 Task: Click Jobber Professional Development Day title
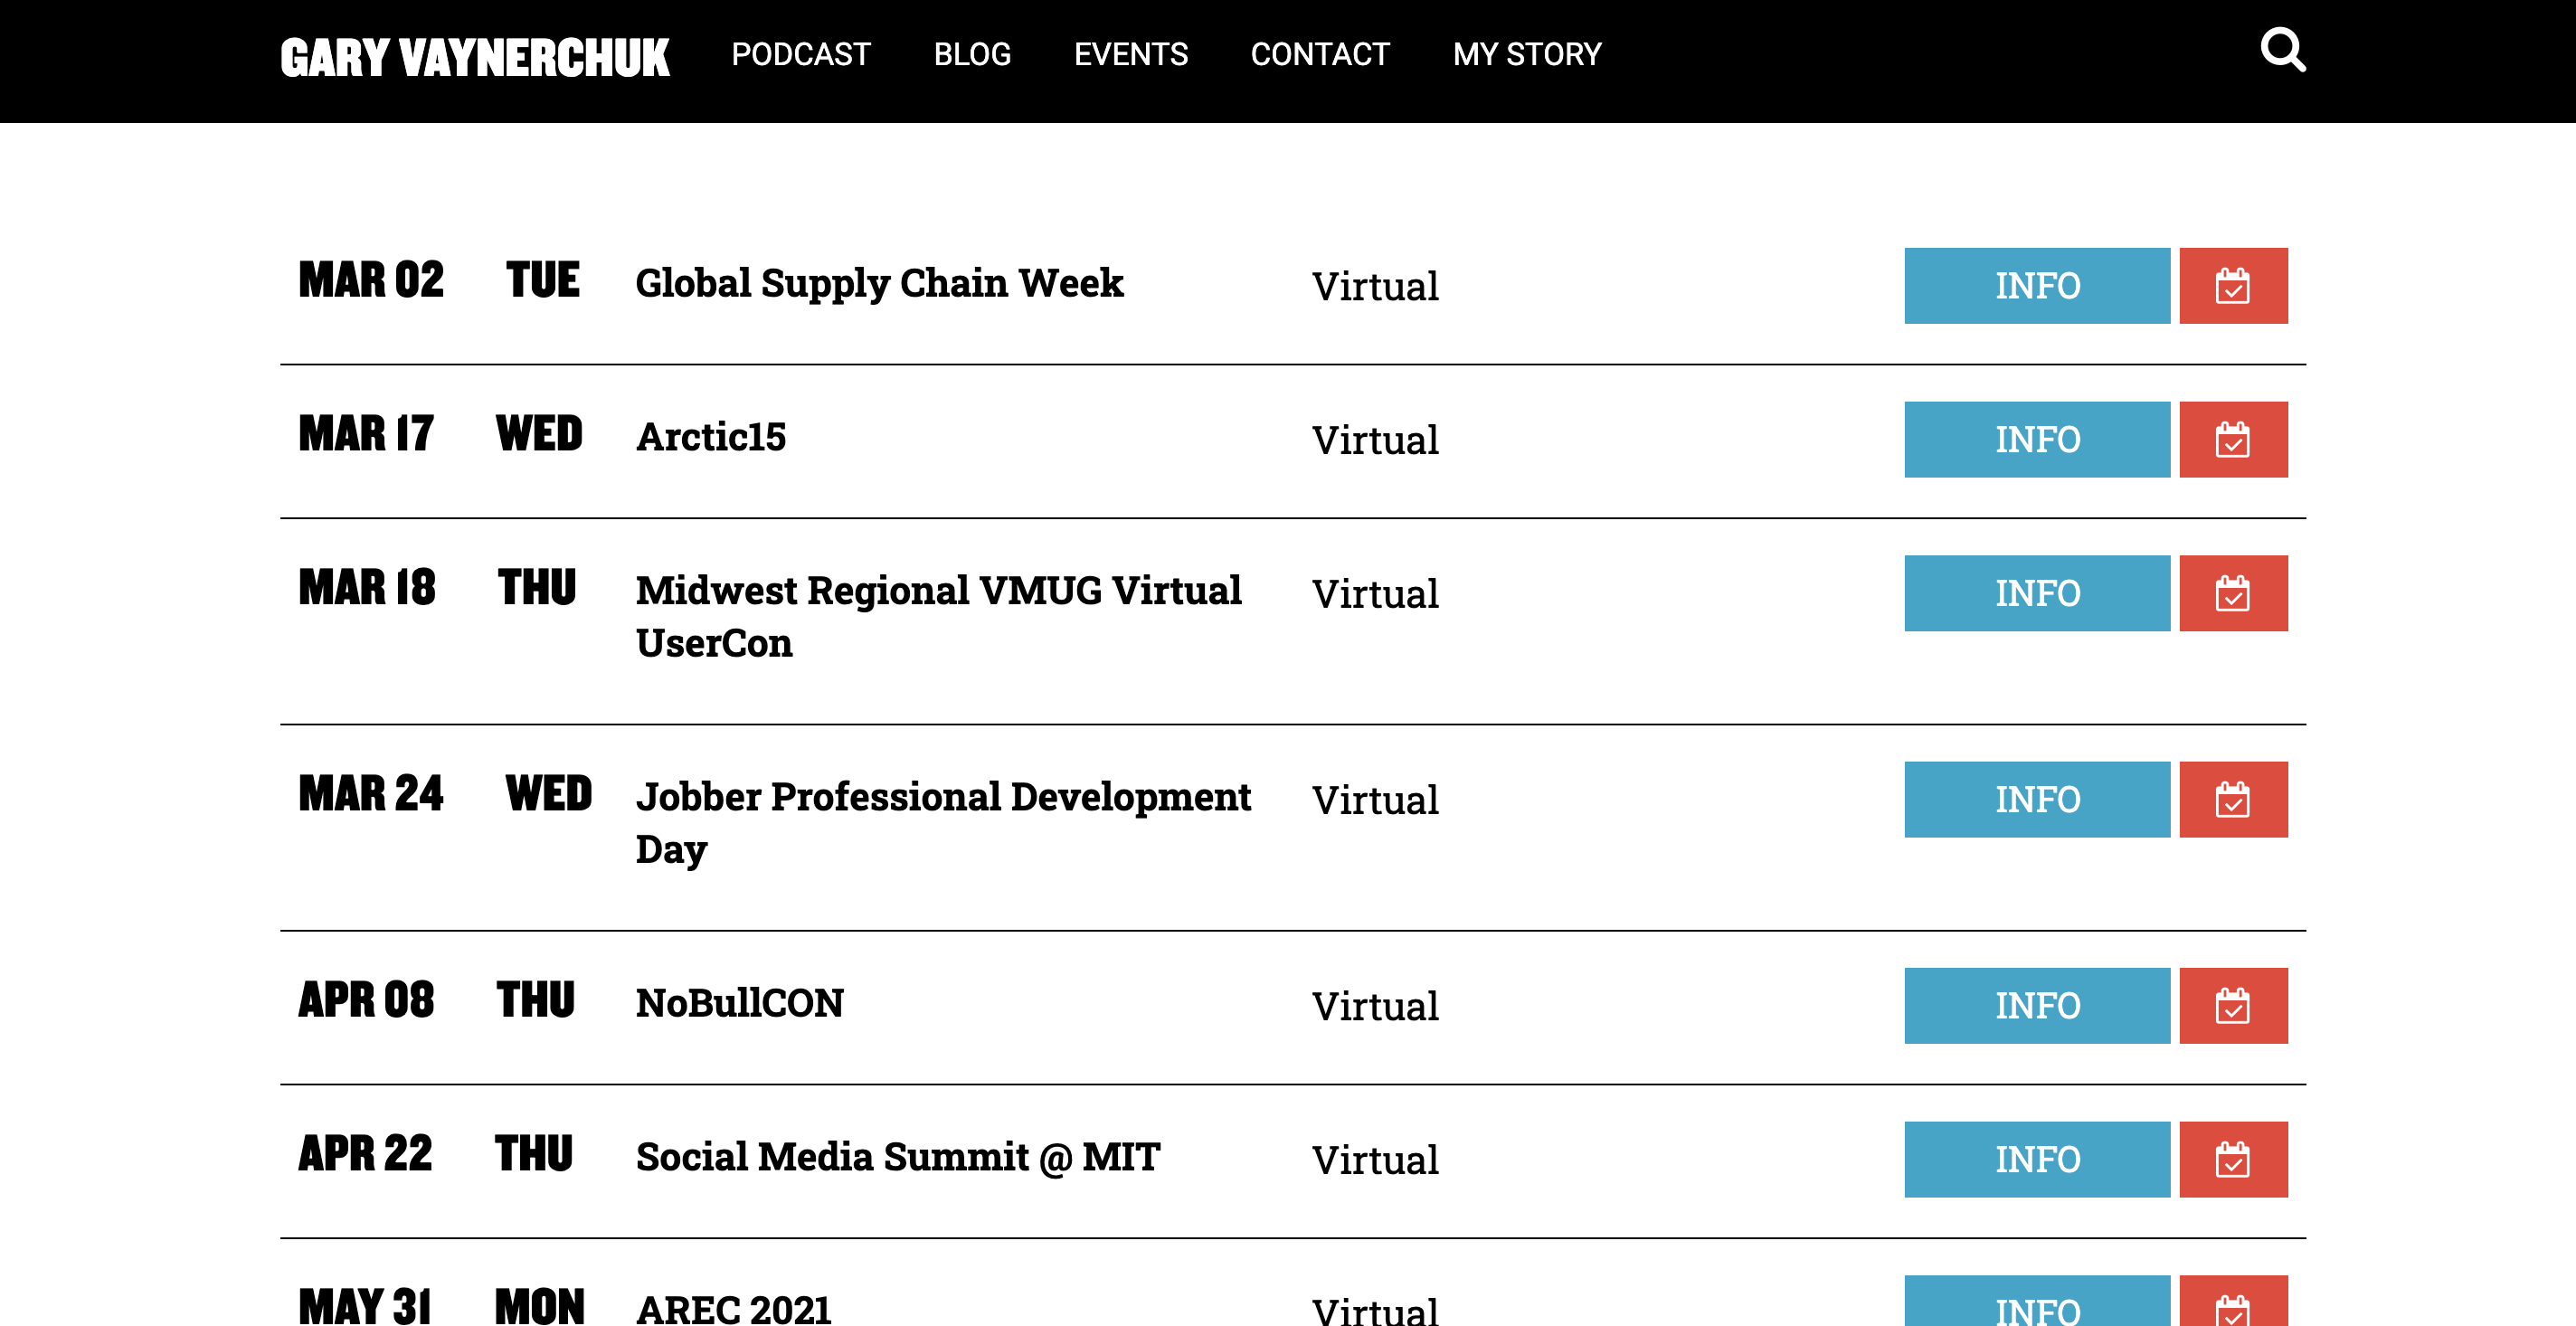(943, 823)
